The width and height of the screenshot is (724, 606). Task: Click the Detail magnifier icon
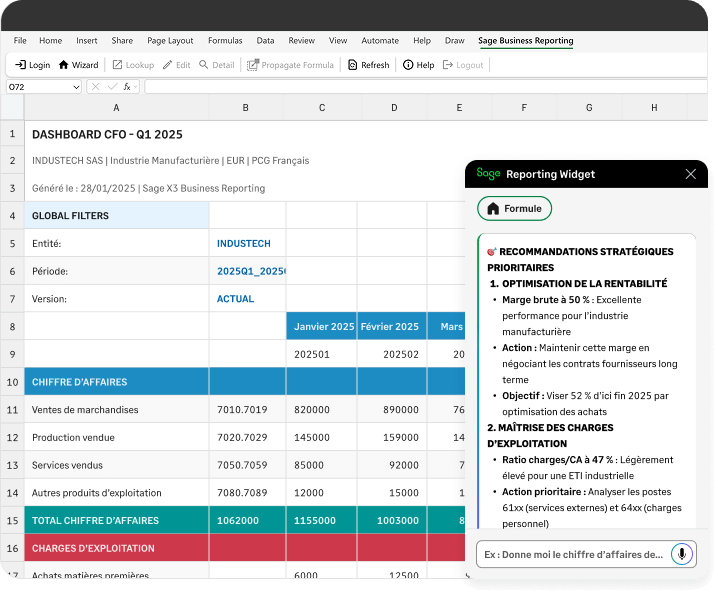pyautogui.click(x=204, y=65)
